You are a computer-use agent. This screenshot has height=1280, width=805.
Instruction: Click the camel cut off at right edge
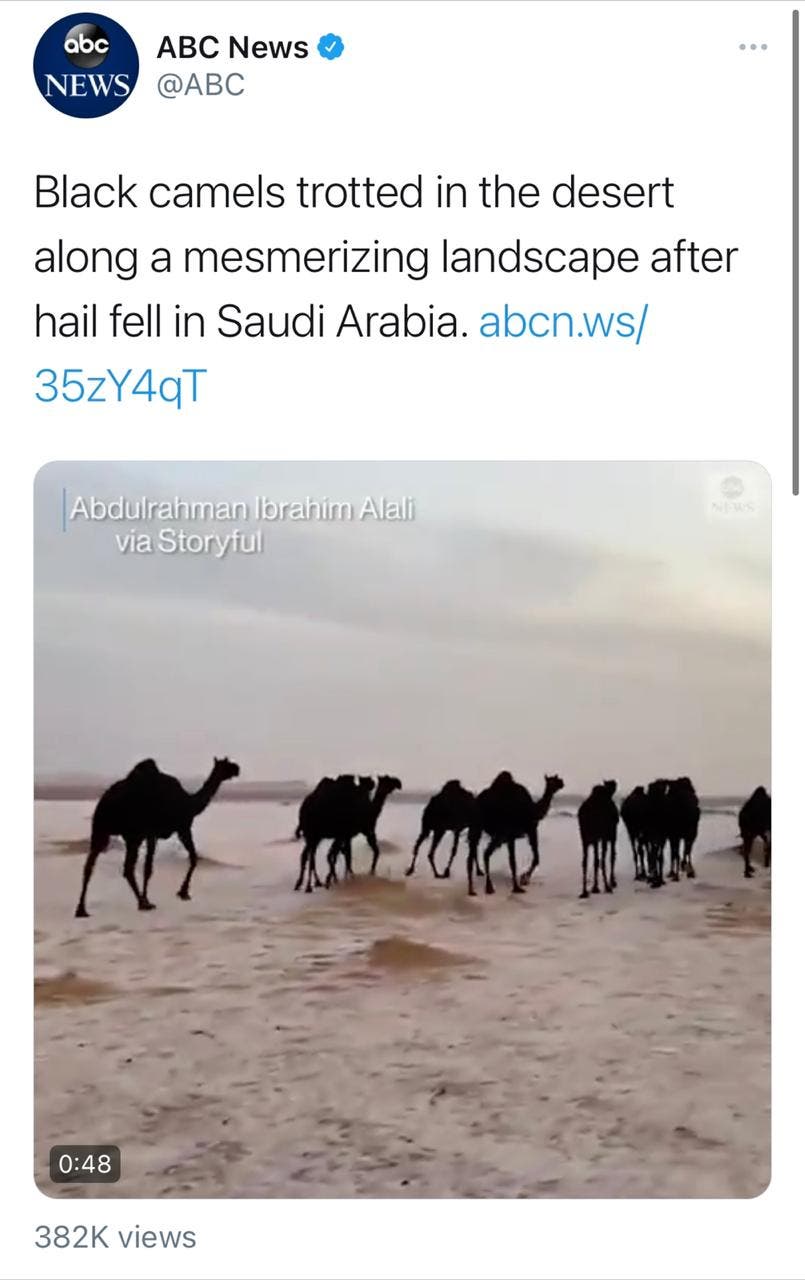tap(755, 830)
